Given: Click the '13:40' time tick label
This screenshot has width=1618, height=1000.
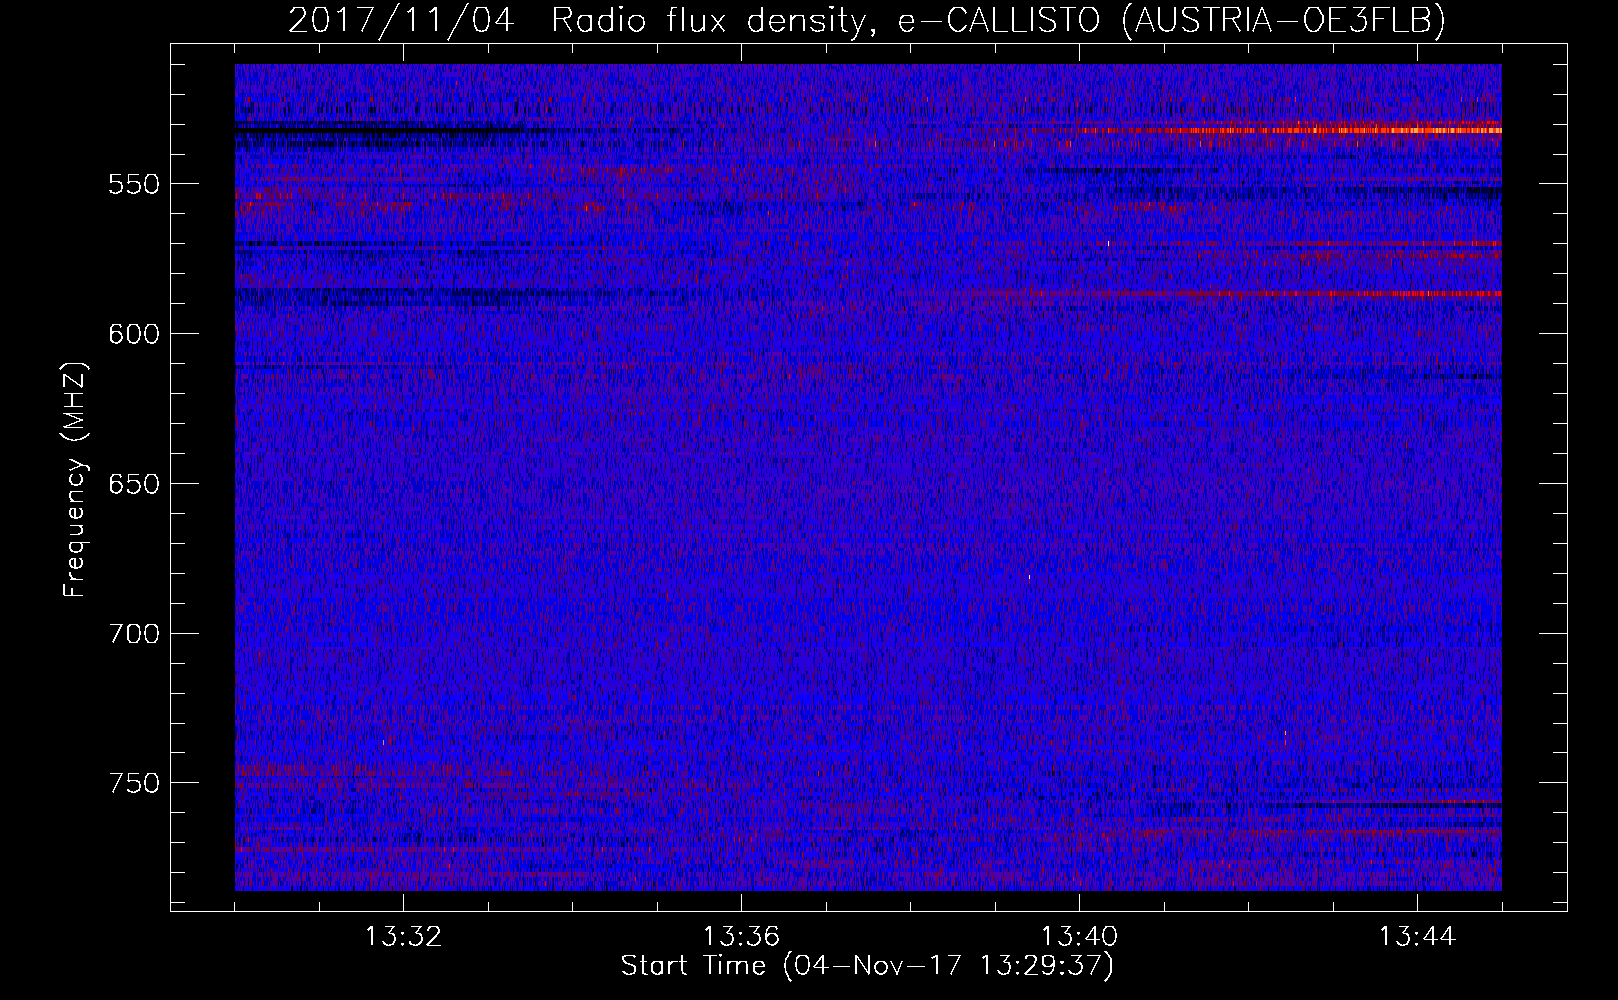Looking at the screenshot, I should [x=1079, y=937].
